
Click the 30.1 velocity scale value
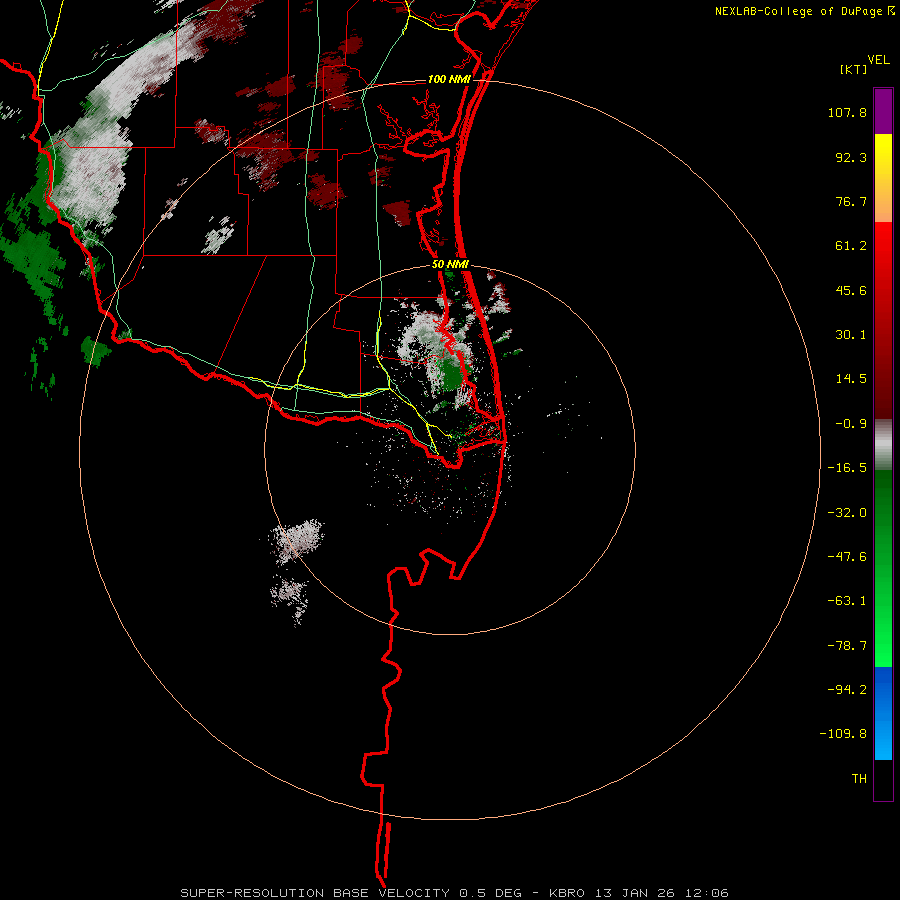tap(851, 335)
